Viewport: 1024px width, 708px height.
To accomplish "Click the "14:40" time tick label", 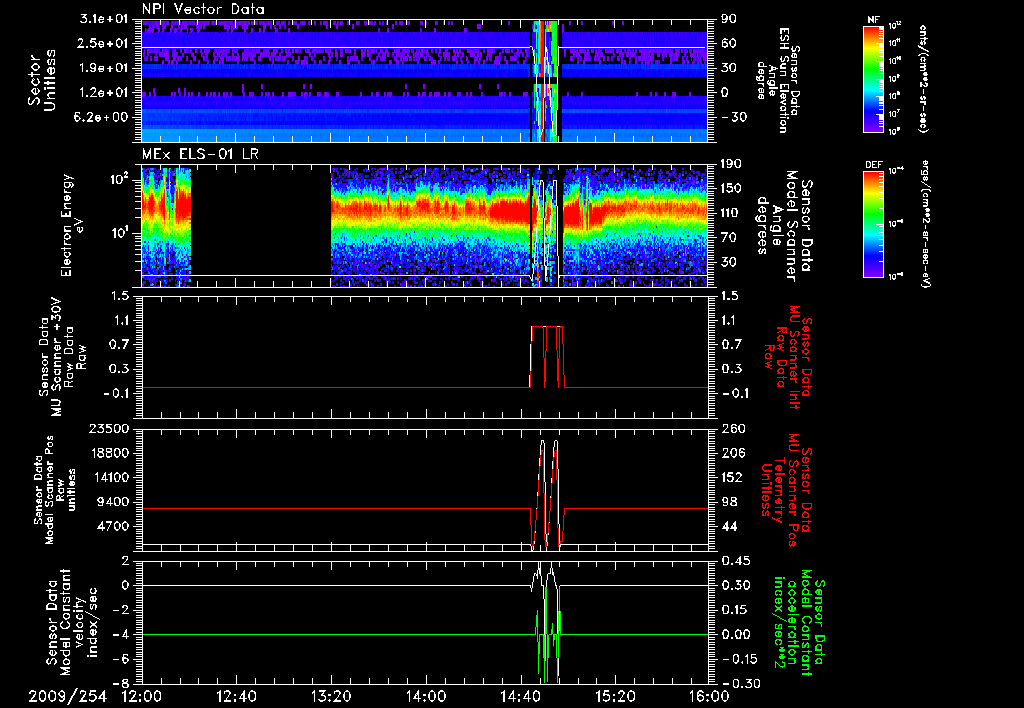I will (520, 696).
